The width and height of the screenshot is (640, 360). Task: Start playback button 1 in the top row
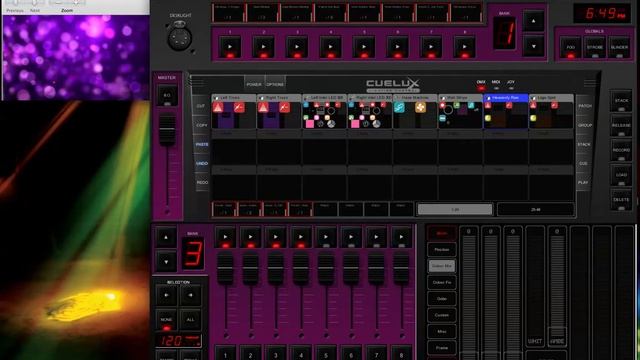[x=230, y=48]
